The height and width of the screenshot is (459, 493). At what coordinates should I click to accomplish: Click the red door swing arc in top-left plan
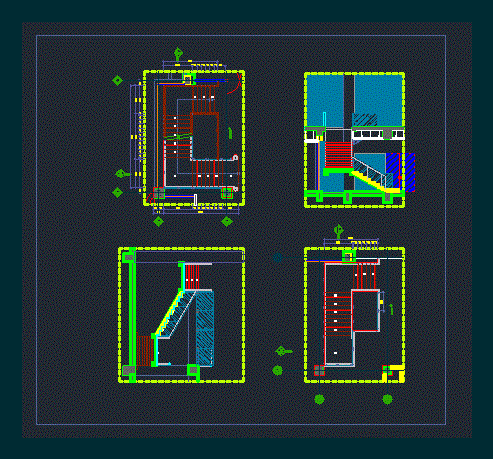click(235, 84)
